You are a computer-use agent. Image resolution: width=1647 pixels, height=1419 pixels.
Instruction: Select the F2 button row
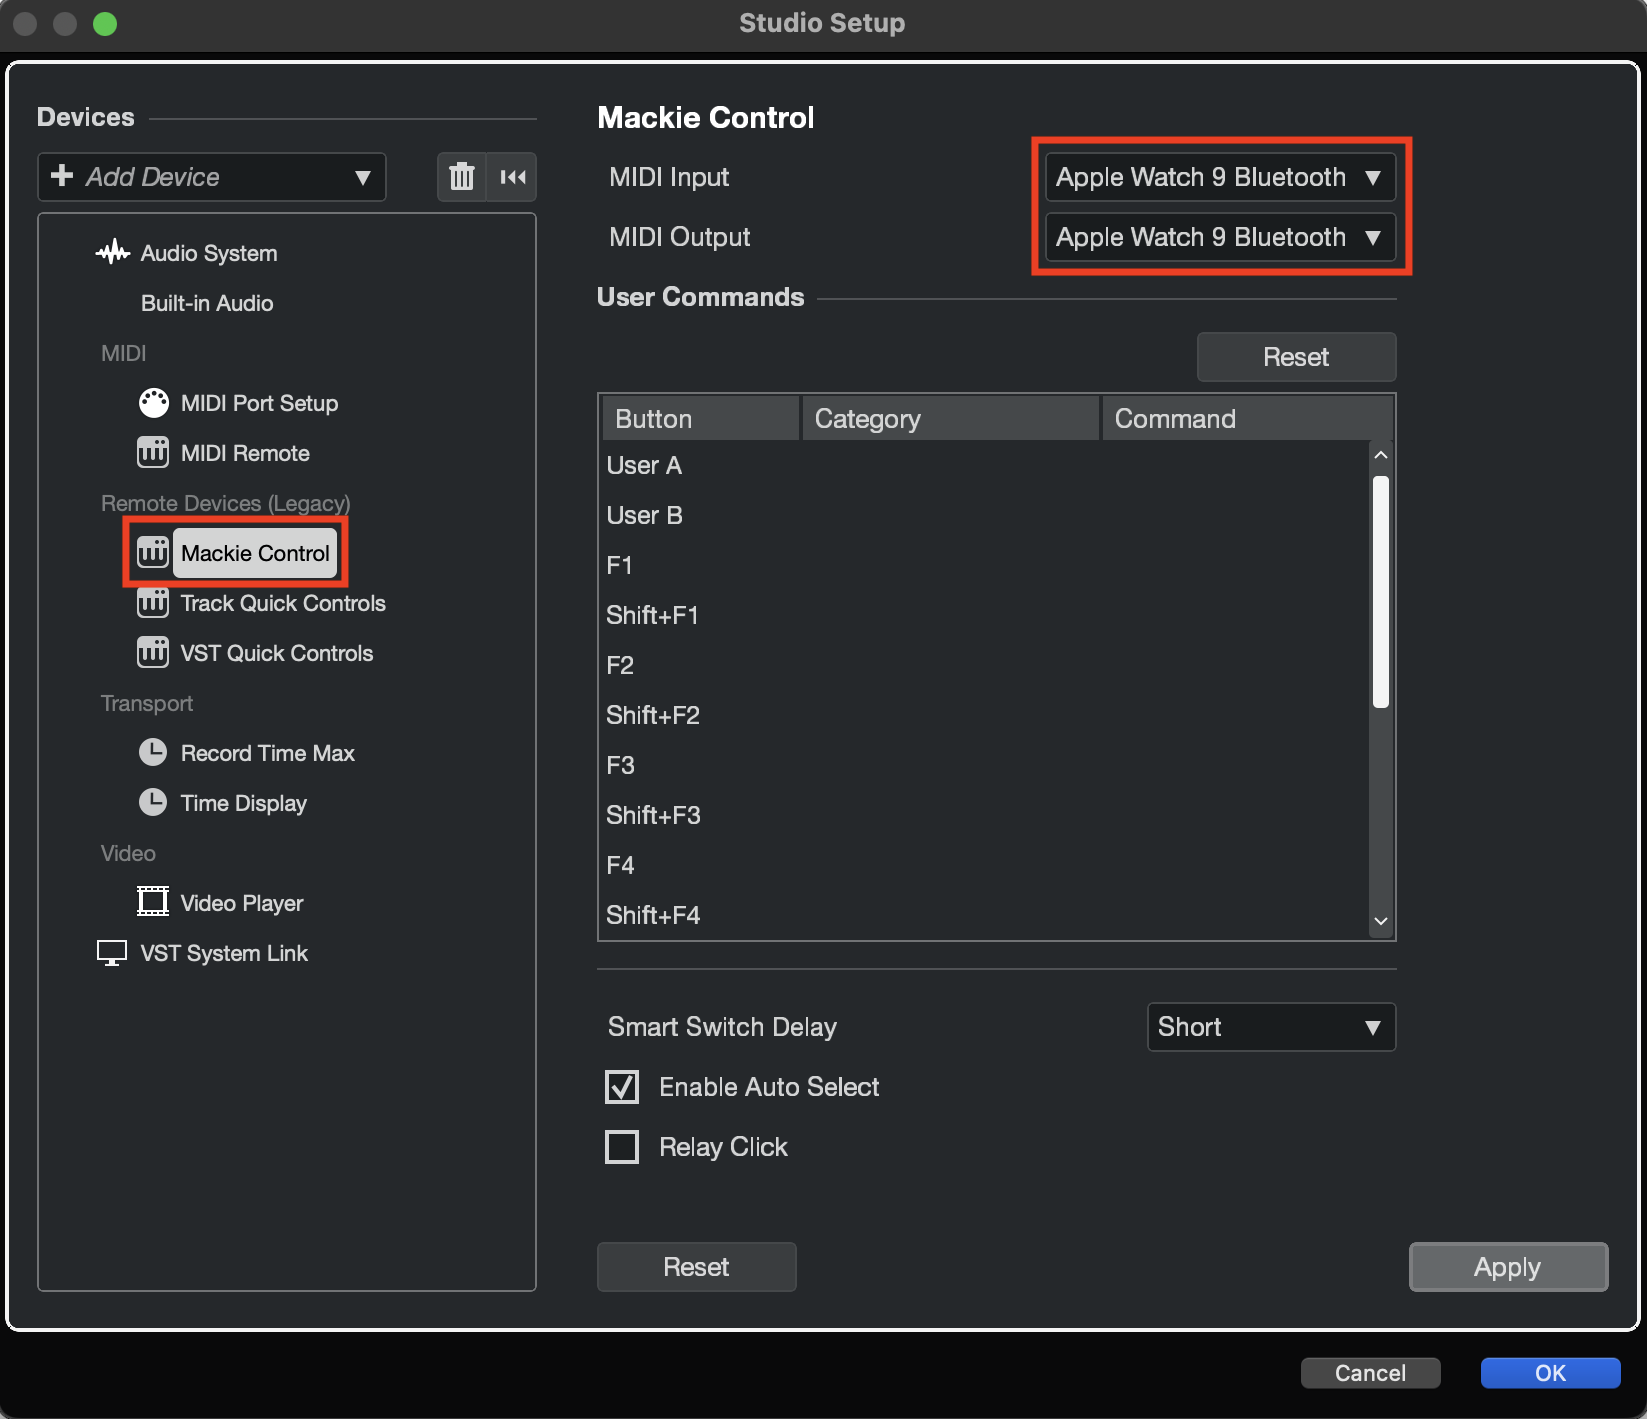point(985,665)
